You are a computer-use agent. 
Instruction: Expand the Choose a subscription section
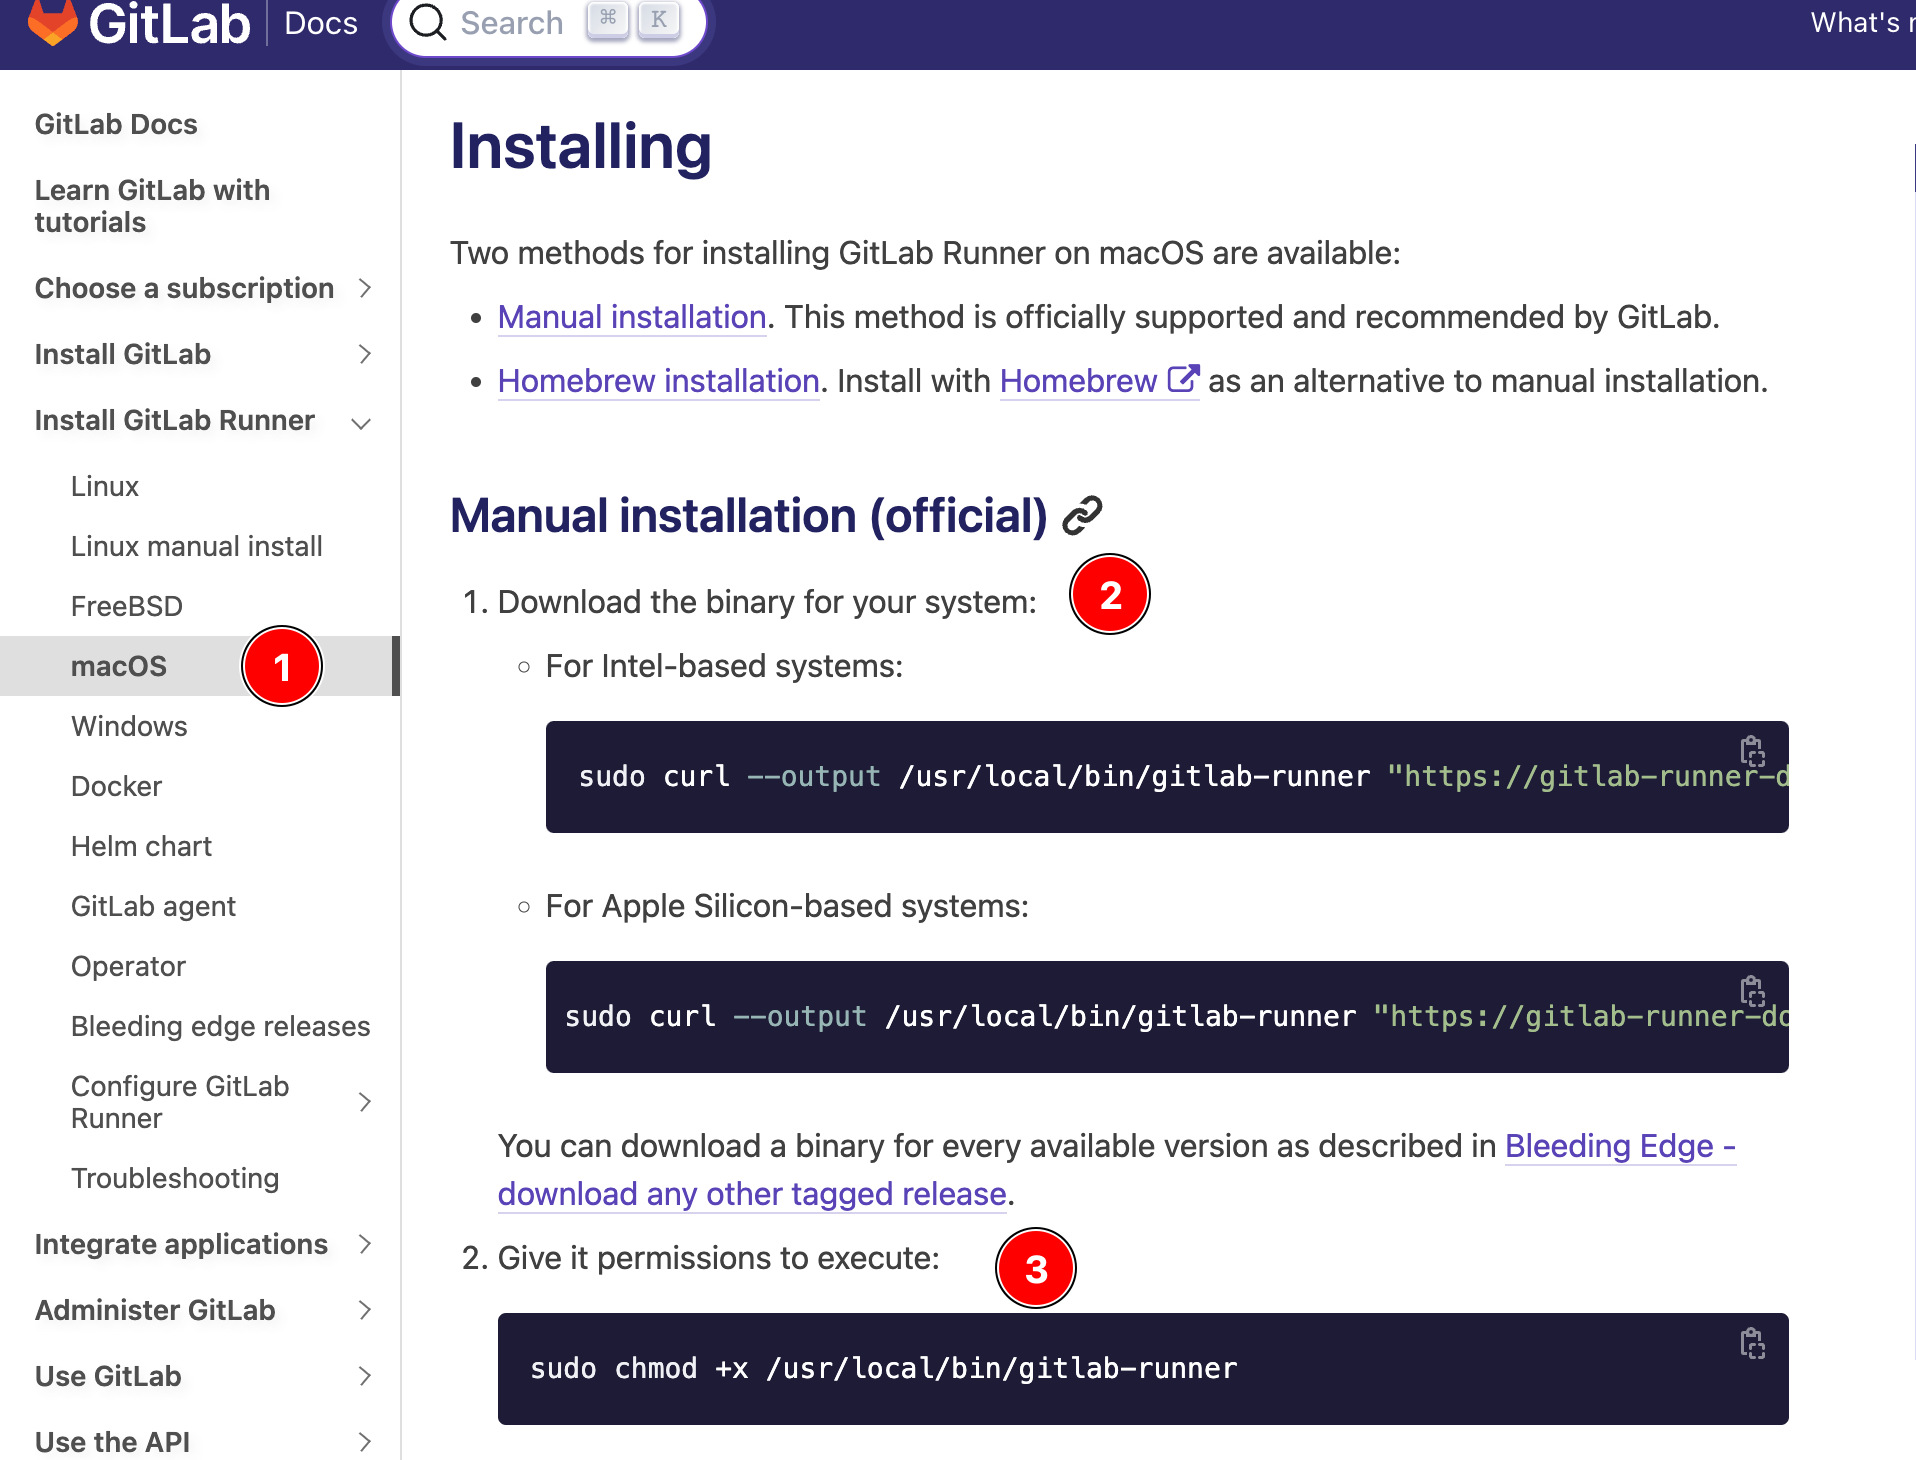coord(365,289)
